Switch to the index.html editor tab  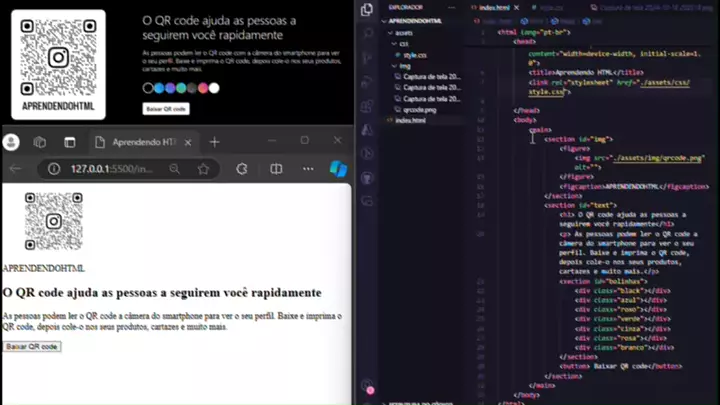point(495,7)
